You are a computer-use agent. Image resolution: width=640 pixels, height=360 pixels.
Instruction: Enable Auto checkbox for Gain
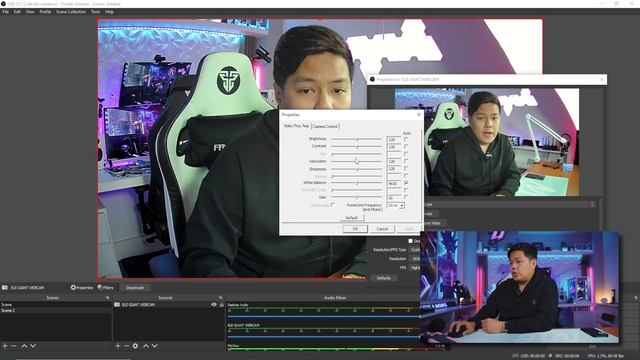click(406, 197)
